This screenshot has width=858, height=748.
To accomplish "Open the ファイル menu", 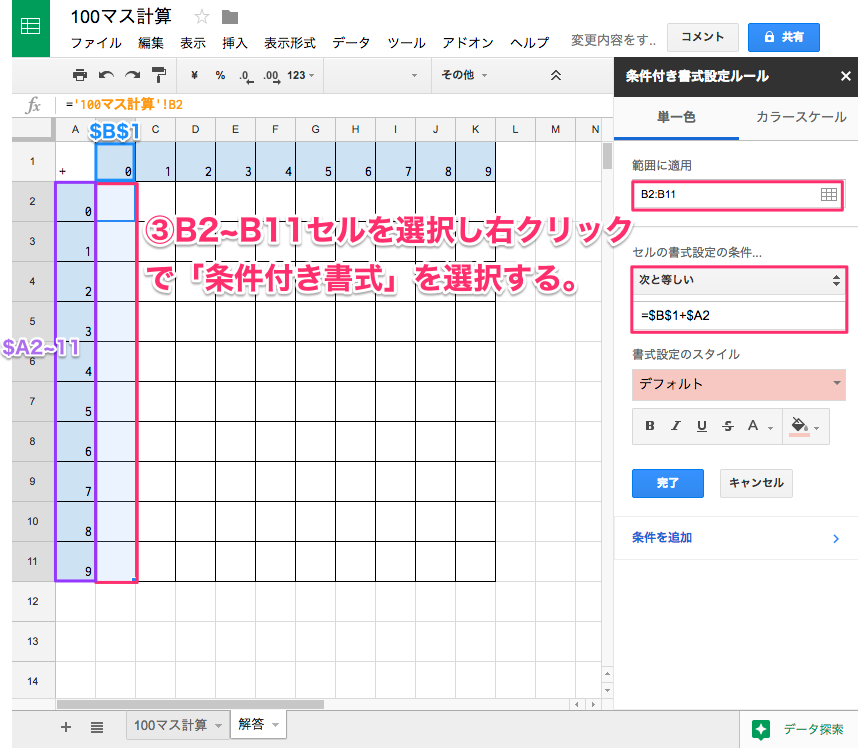I will pos(96,43).
